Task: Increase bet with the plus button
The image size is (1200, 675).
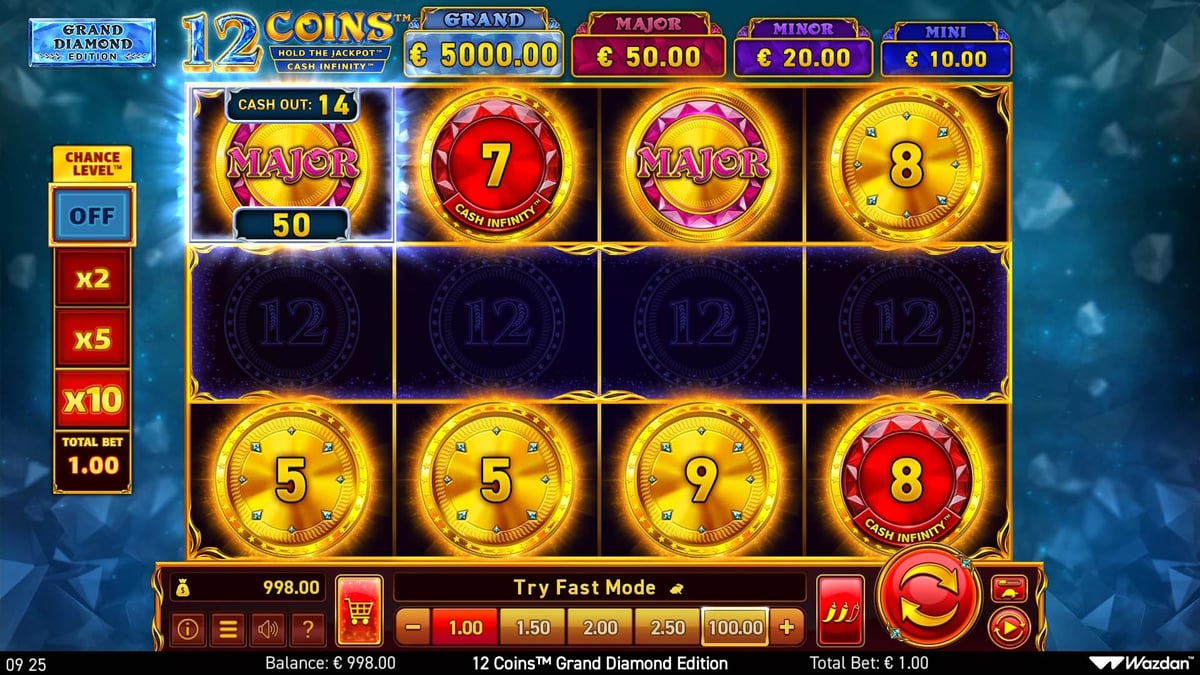Action: coord(786,628)
